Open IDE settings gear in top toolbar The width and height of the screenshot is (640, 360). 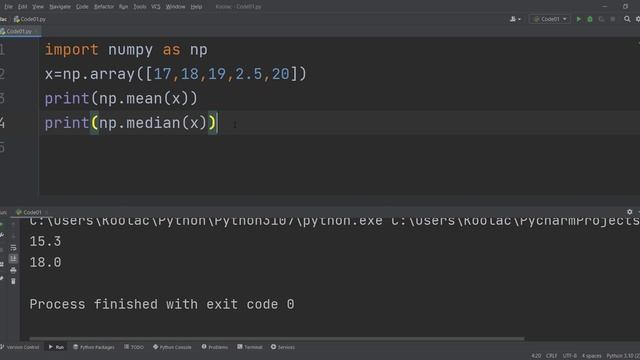click(638, 19)
